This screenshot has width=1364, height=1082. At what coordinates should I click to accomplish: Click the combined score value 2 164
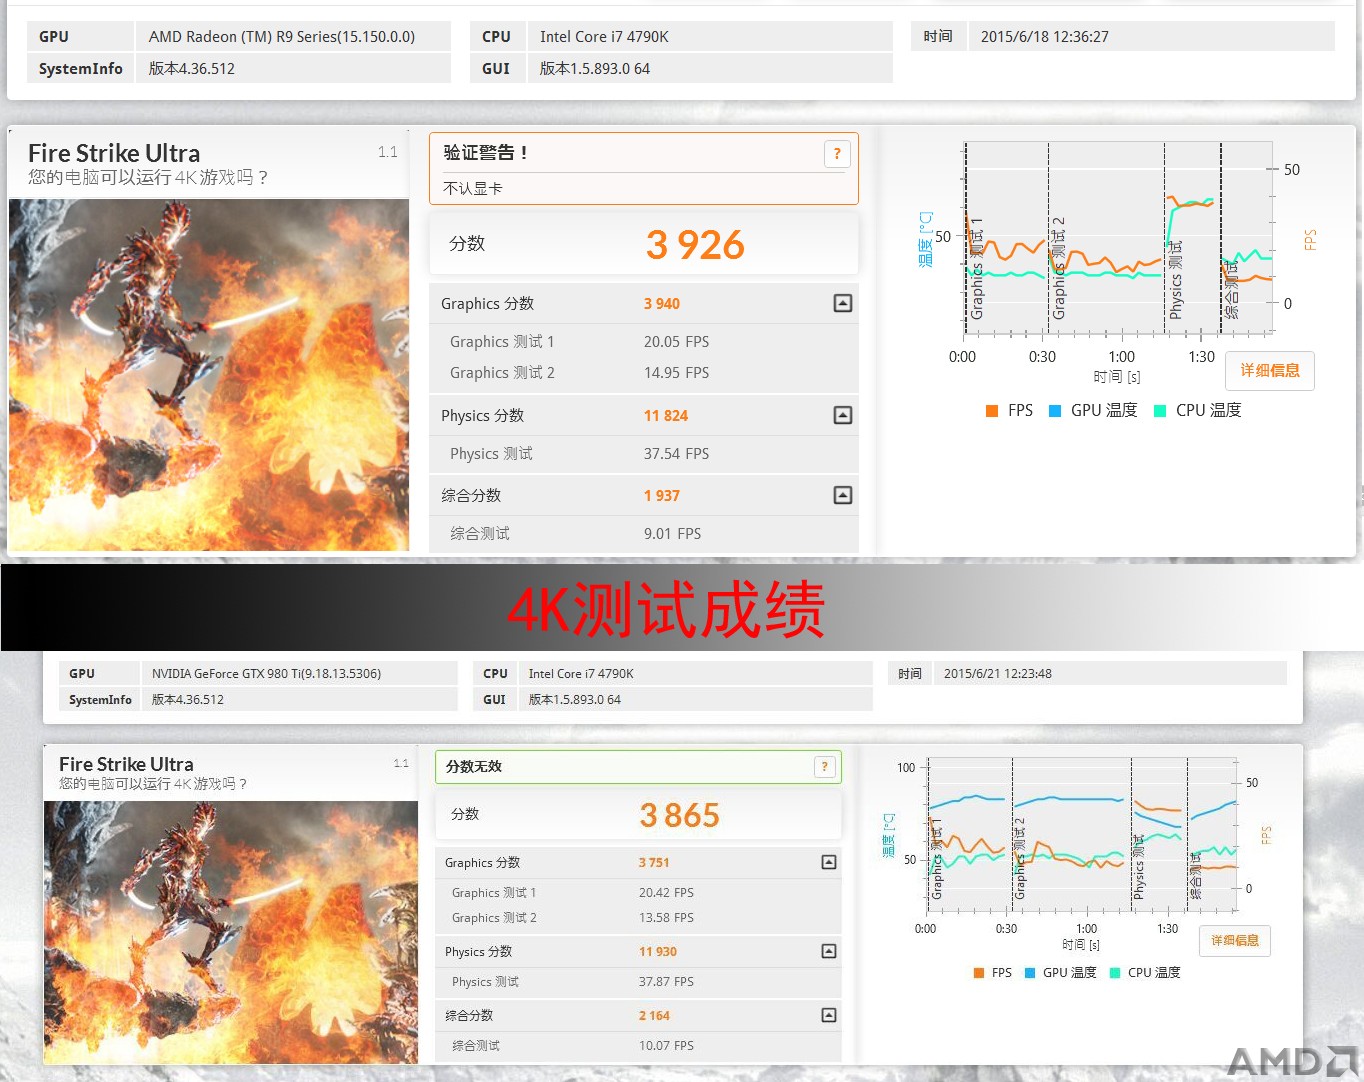654,1016
